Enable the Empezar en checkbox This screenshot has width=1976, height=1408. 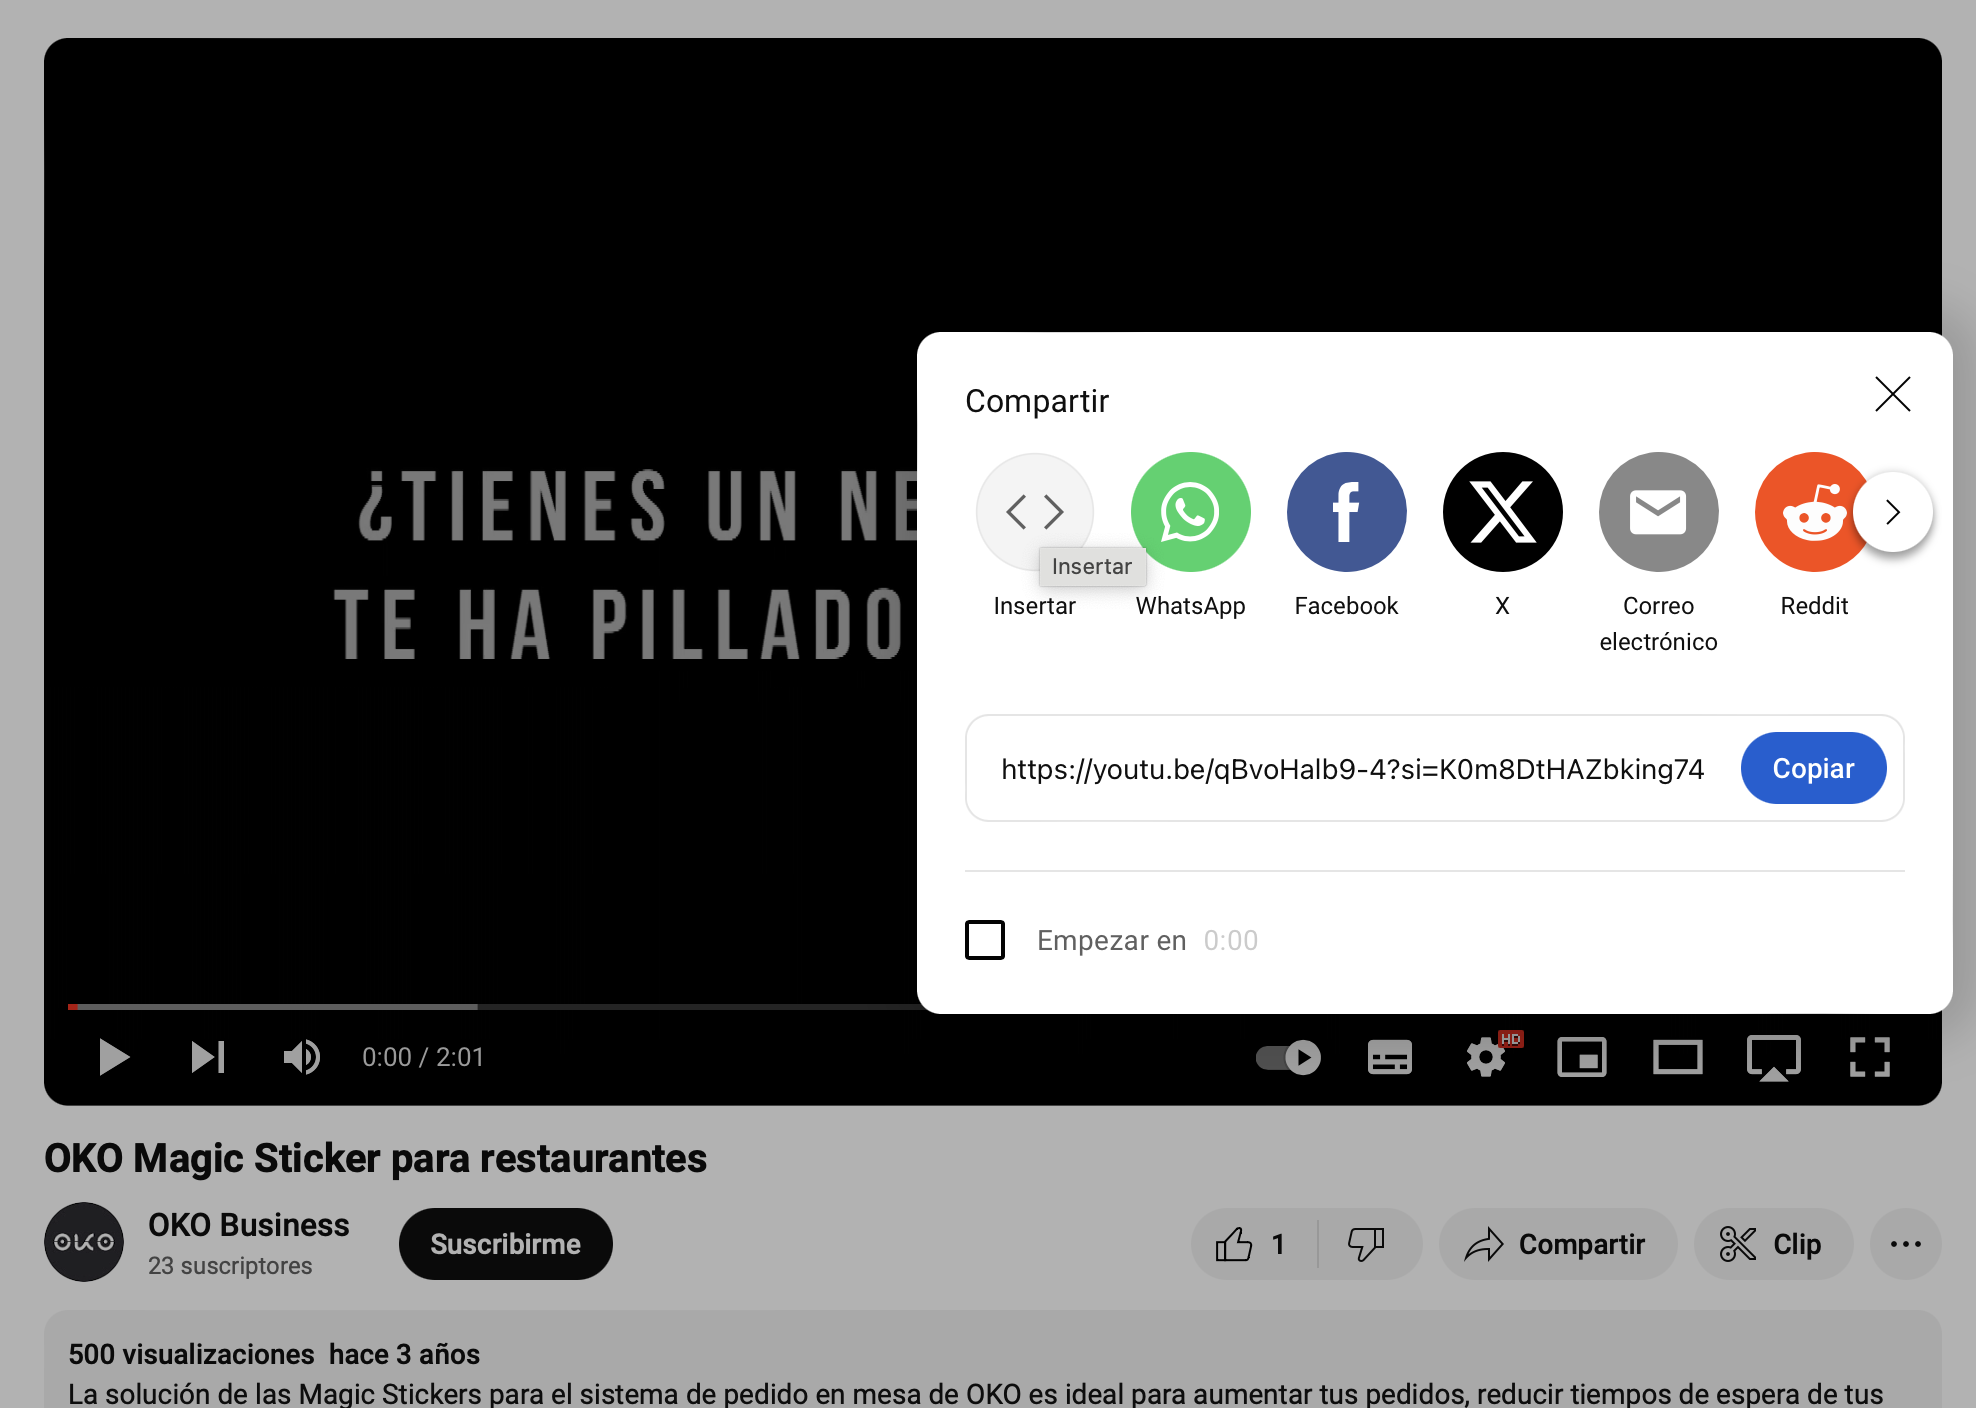tap(985, 940)
